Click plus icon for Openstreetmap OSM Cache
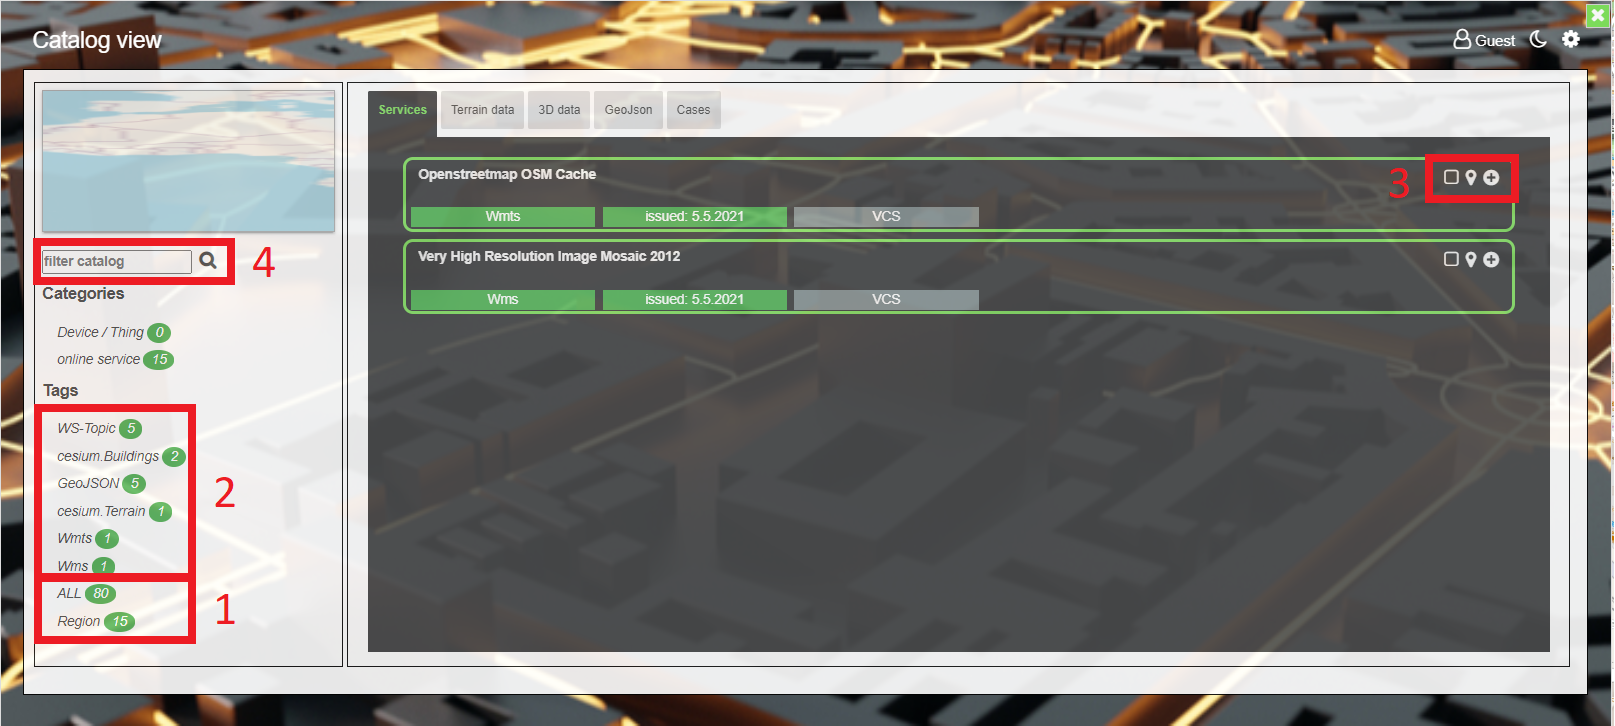The width and height of the screenshot is (1615, 726). 1491,178
